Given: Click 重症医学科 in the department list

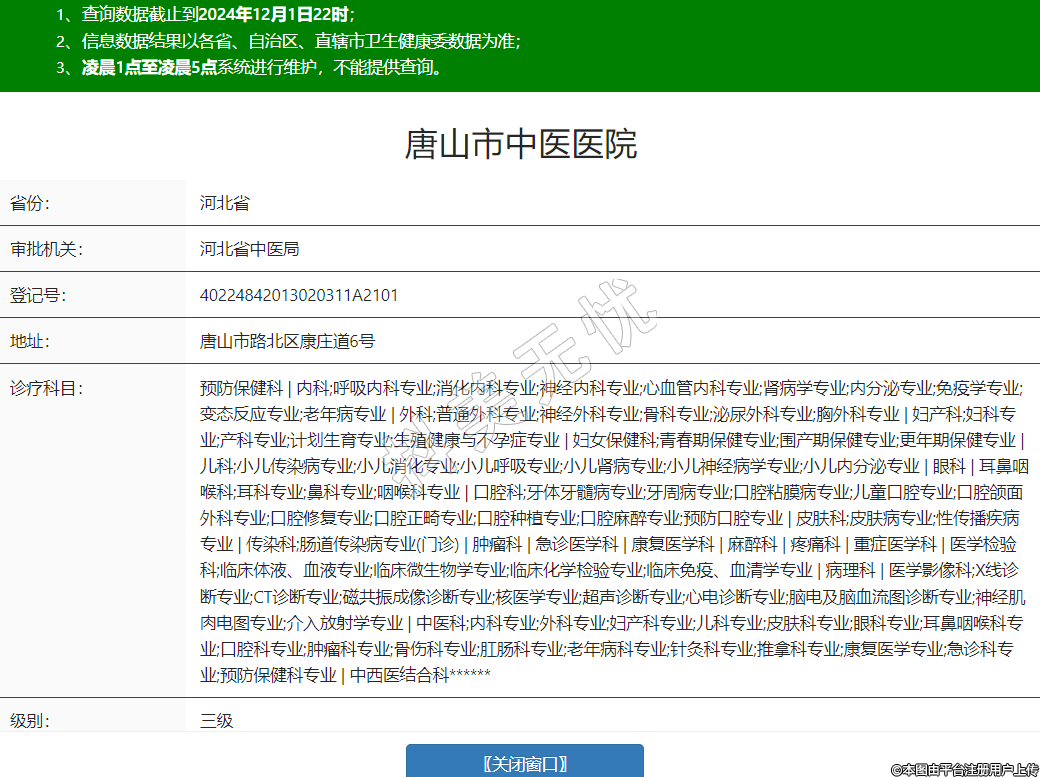Looking at the screenshot, I should [895, 544].
